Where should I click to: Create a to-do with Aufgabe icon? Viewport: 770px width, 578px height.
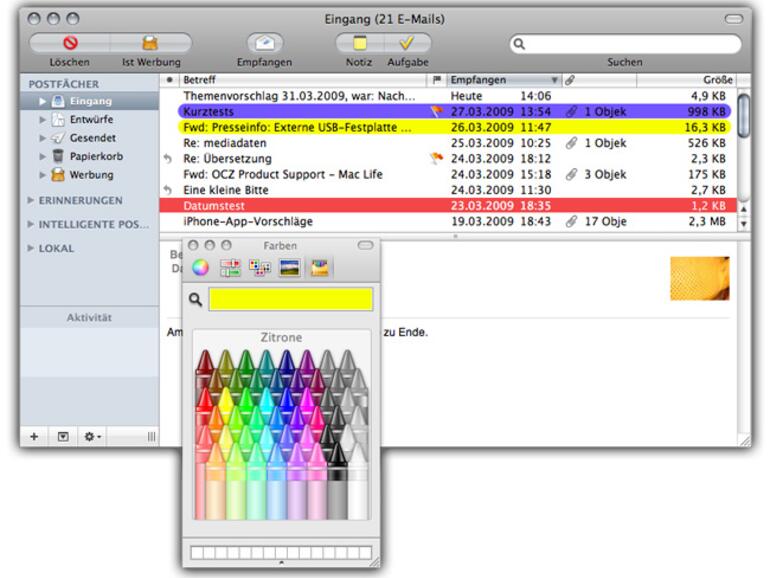coord(407,43)
